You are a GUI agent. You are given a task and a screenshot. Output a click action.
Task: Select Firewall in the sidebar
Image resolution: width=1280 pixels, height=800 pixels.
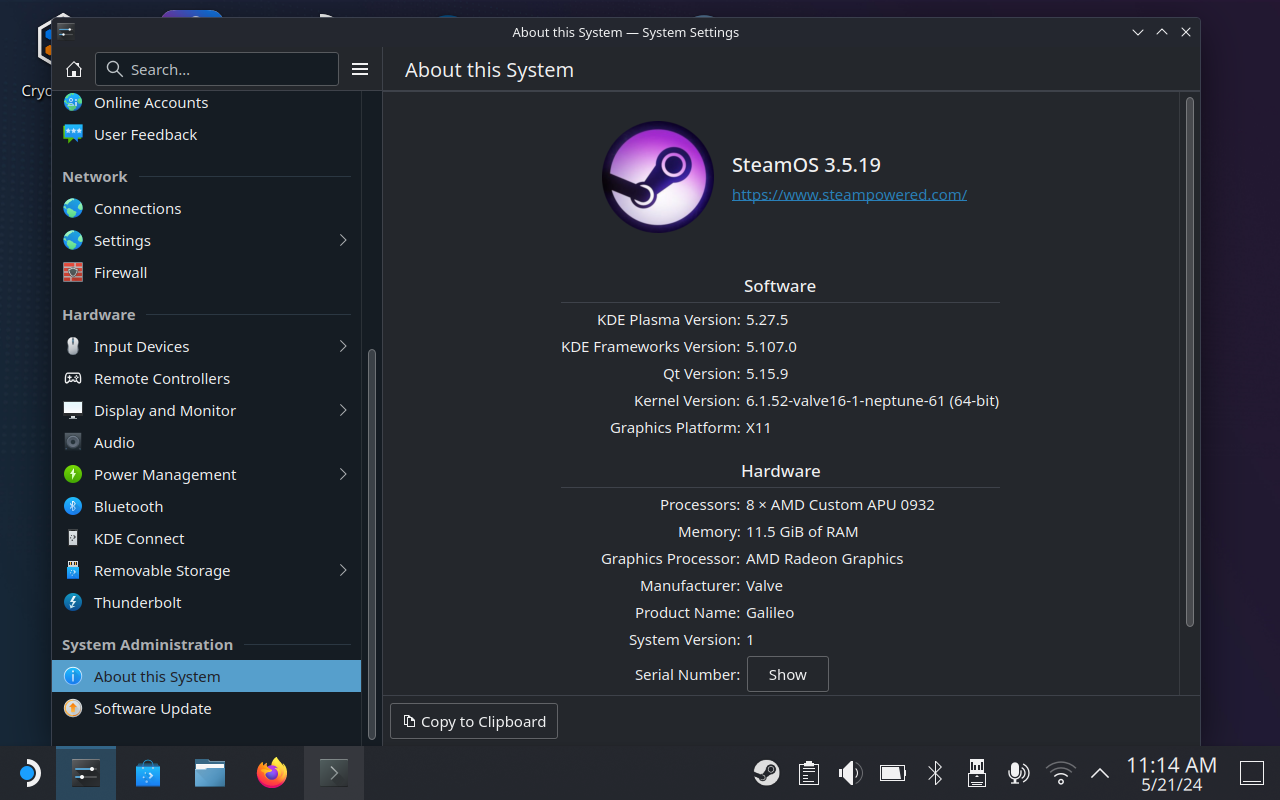(120, 273)
